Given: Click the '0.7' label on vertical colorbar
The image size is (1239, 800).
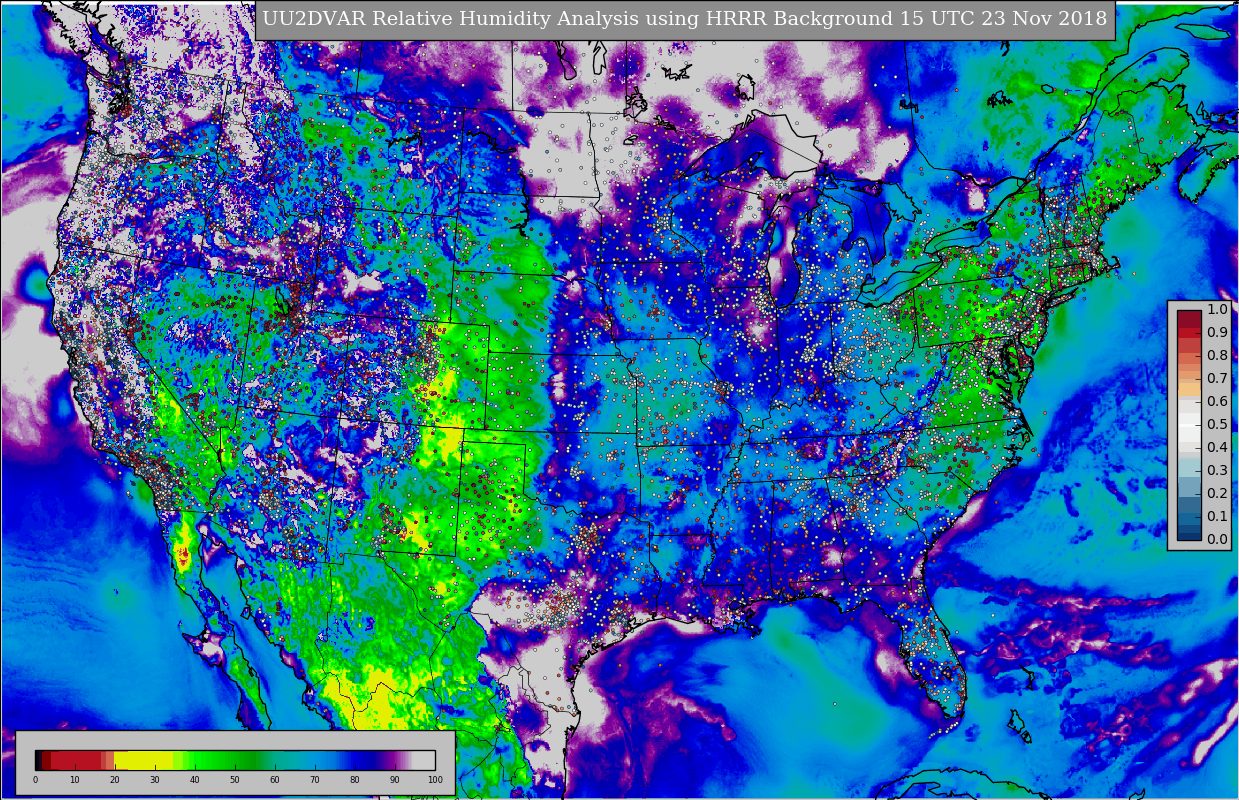Looking at the screenshot, I should coord(1217,379).
